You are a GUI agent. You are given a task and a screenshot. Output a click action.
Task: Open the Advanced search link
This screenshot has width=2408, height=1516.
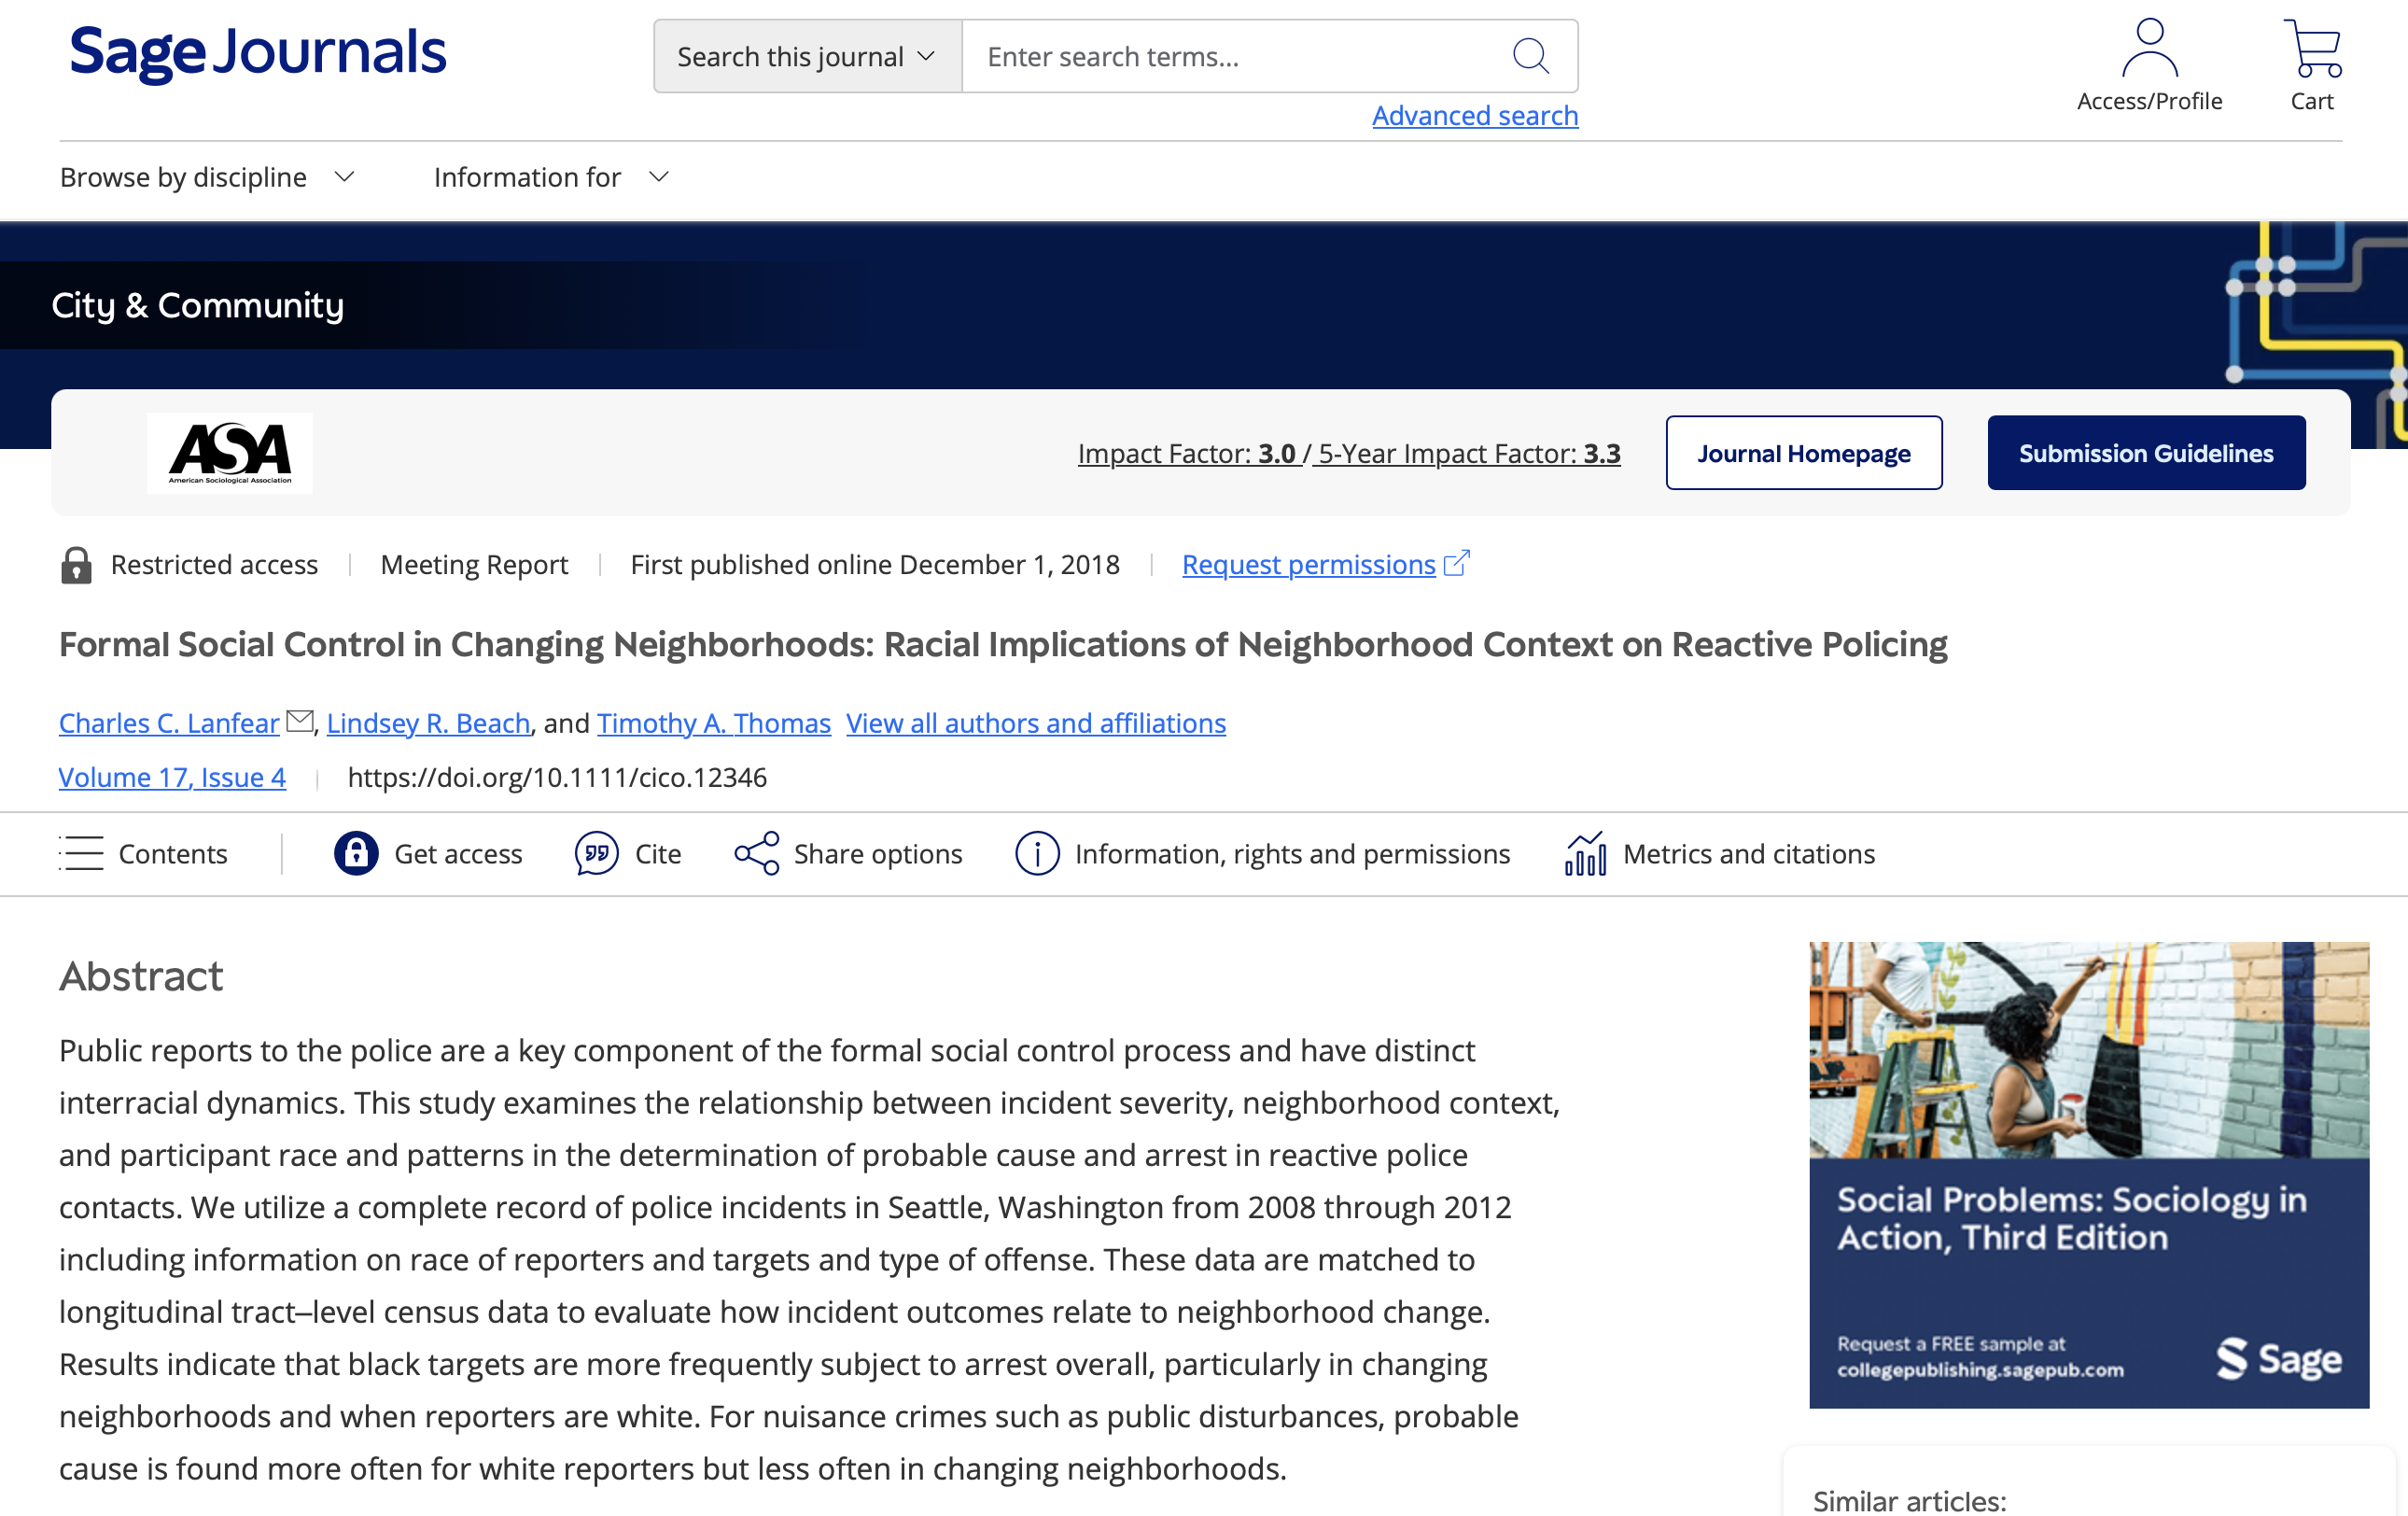(x=1474, y=116)
